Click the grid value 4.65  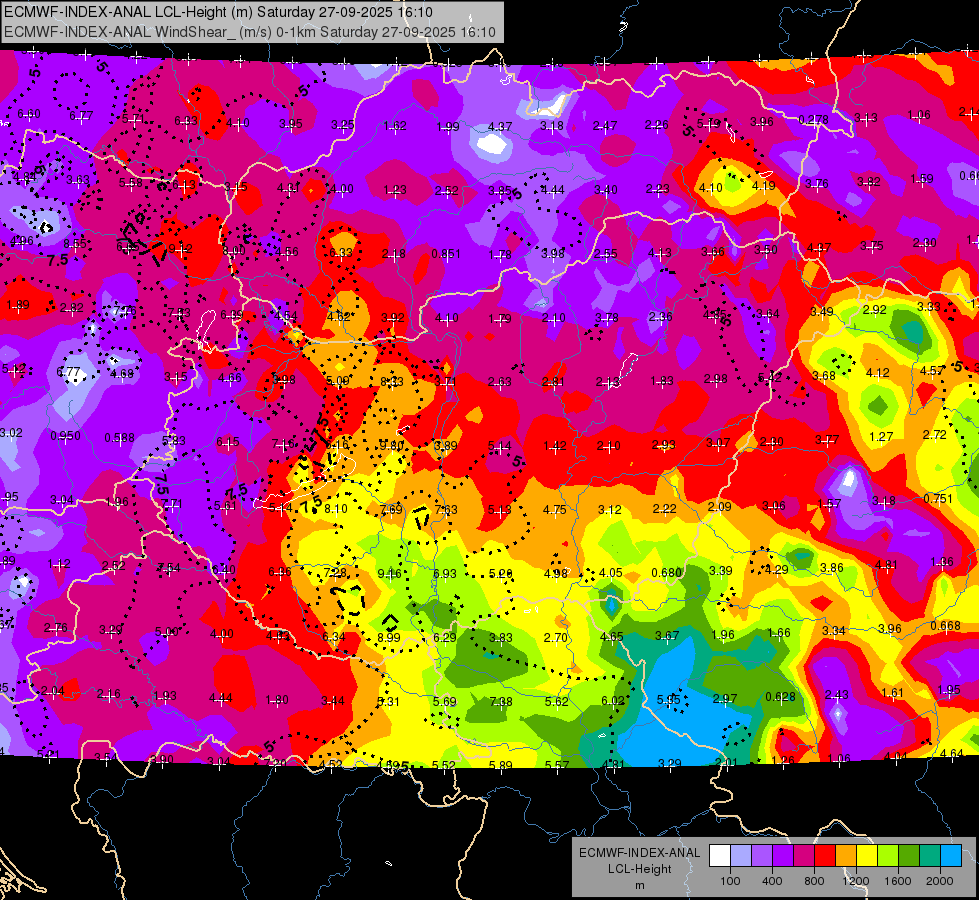(611, 637)
